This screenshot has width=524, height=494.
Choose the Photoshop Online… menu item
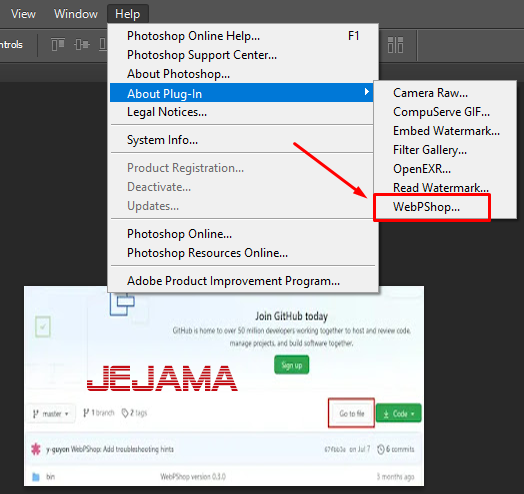[x=243, y=234]
